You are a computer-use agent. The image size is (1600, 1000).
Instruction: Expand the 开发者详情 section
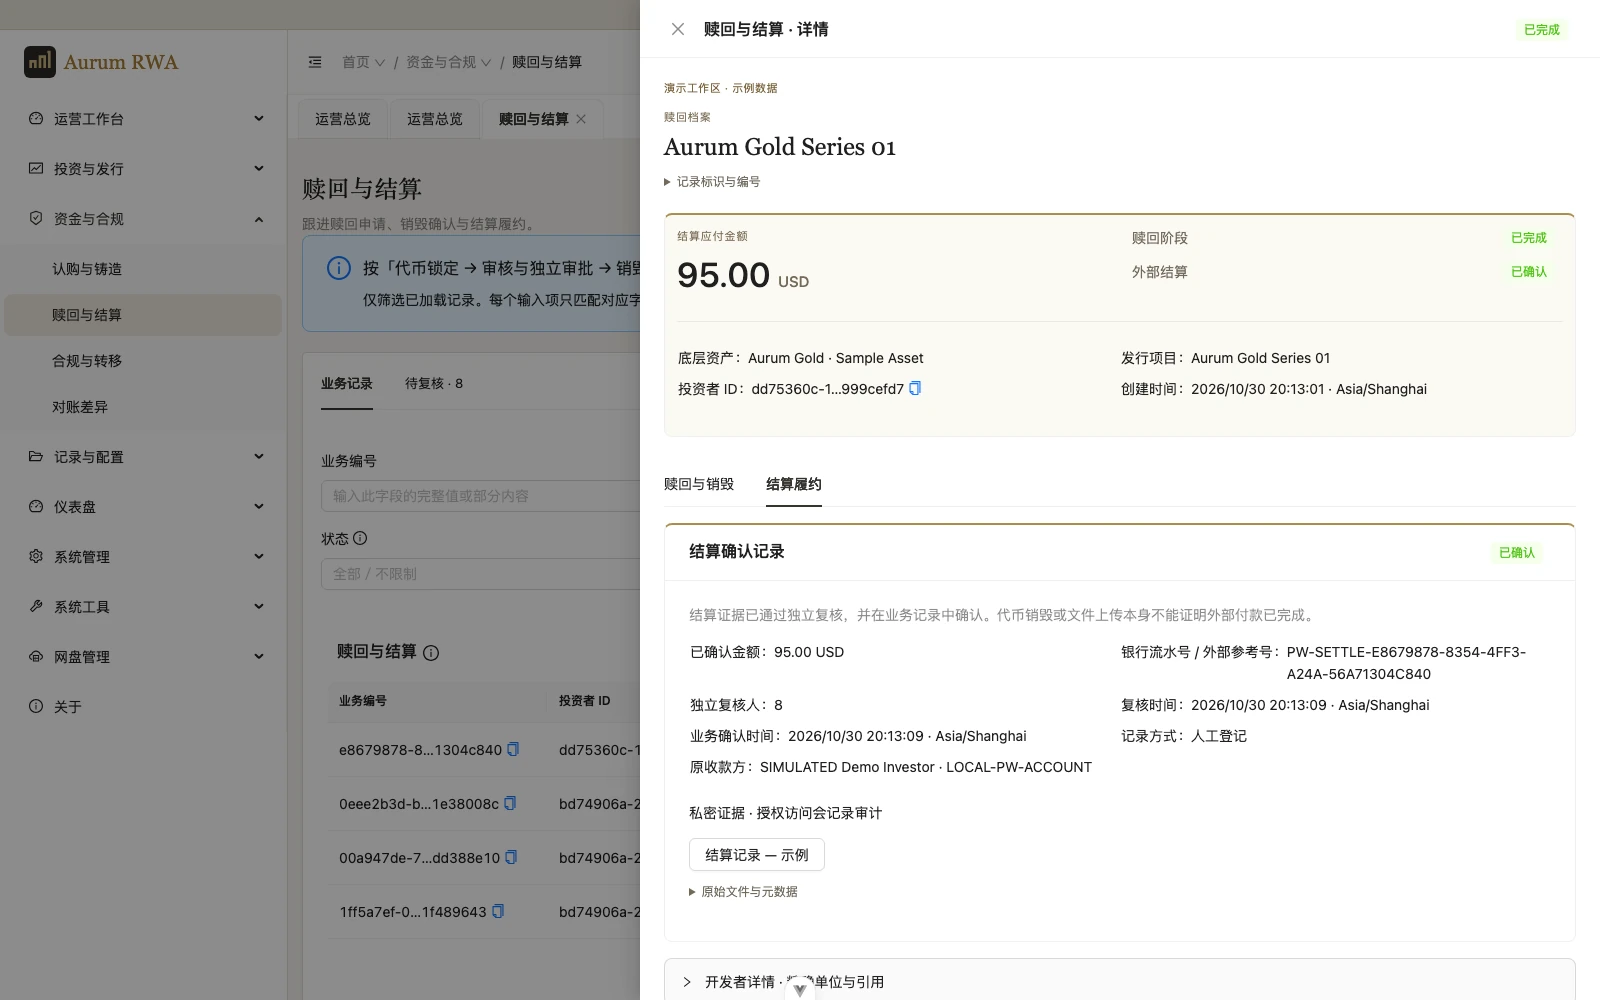[1120, 982]
